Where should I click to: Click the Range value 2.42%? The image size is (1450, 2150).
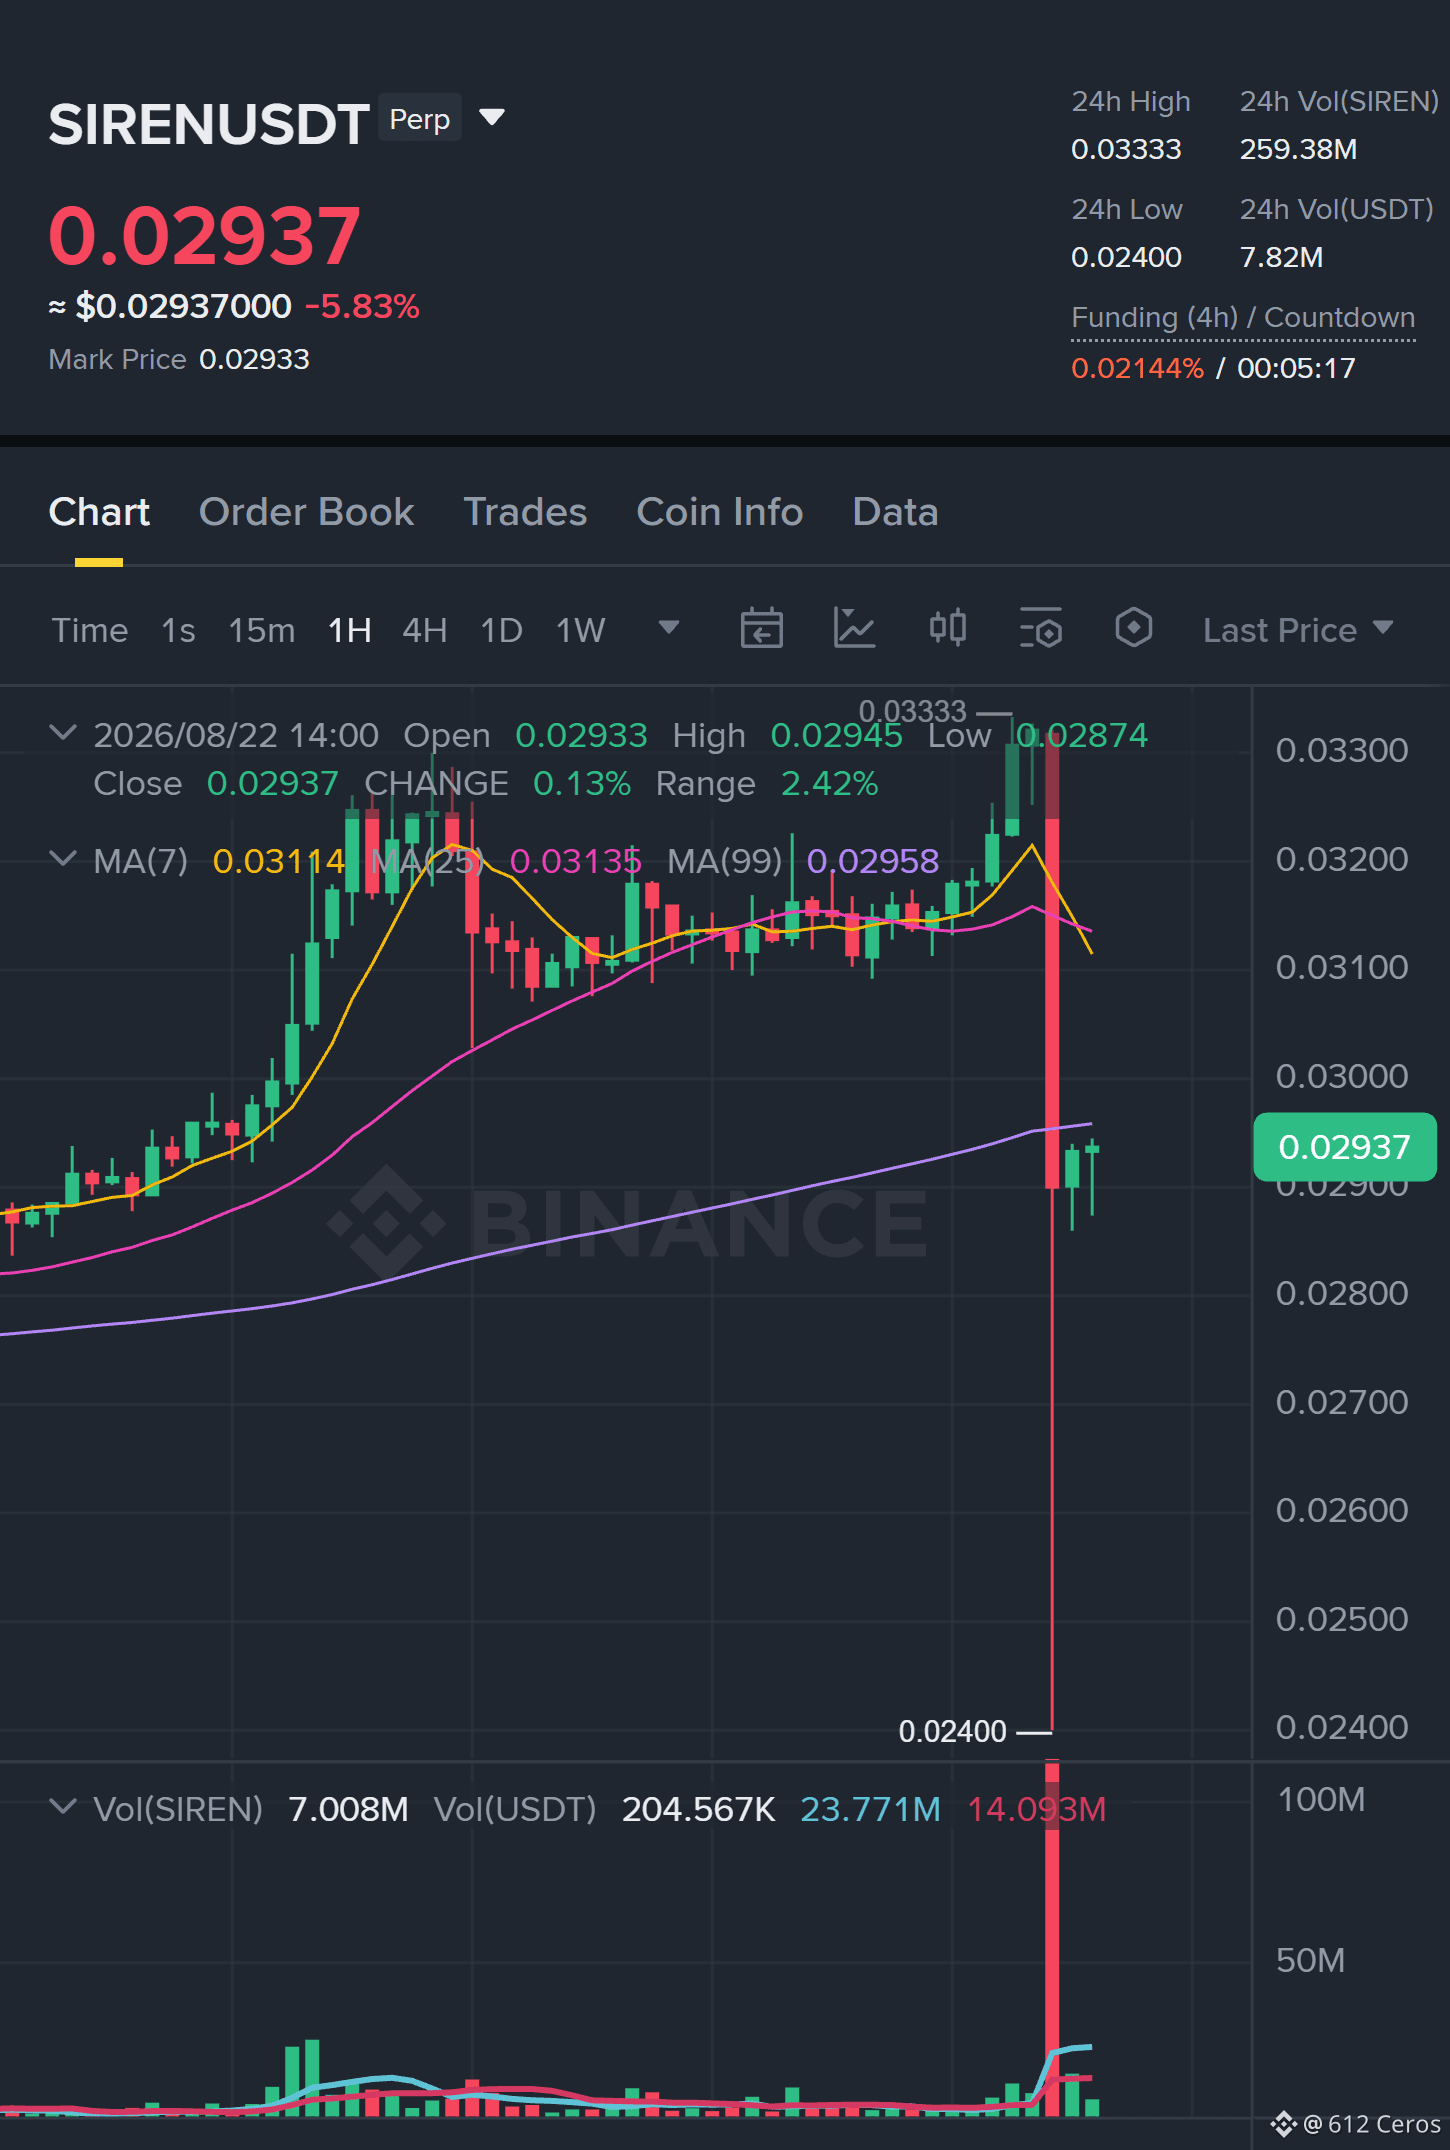tap(830, 783)
